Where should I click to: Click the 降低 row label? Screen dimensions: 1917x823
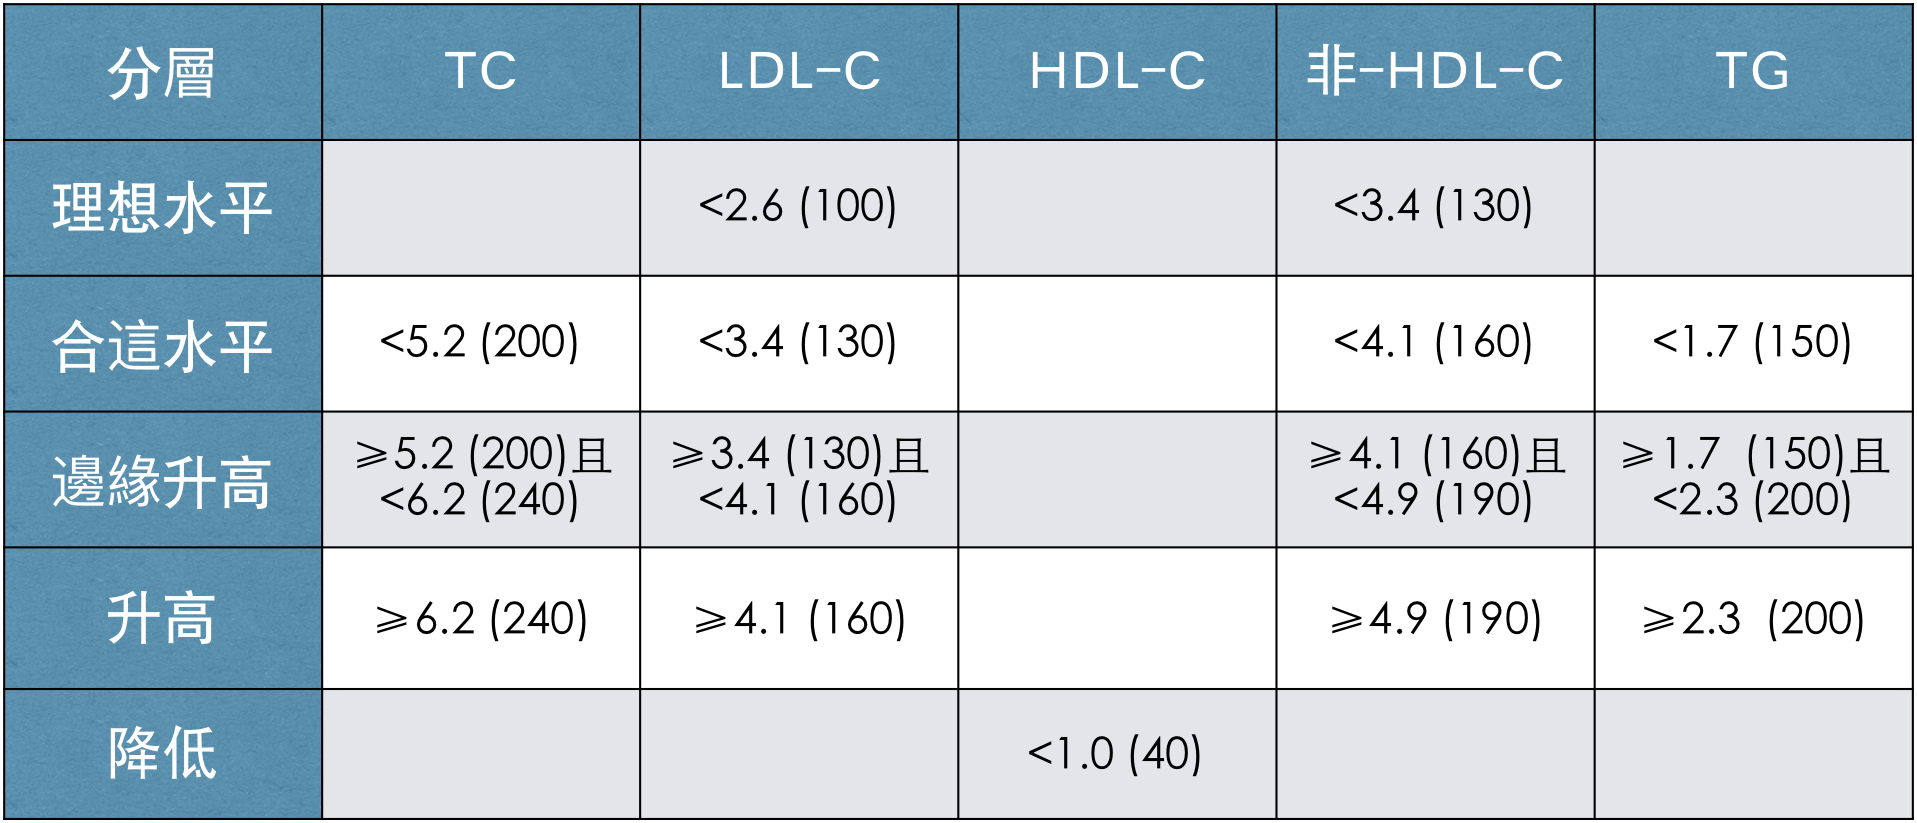pos(163,754)
